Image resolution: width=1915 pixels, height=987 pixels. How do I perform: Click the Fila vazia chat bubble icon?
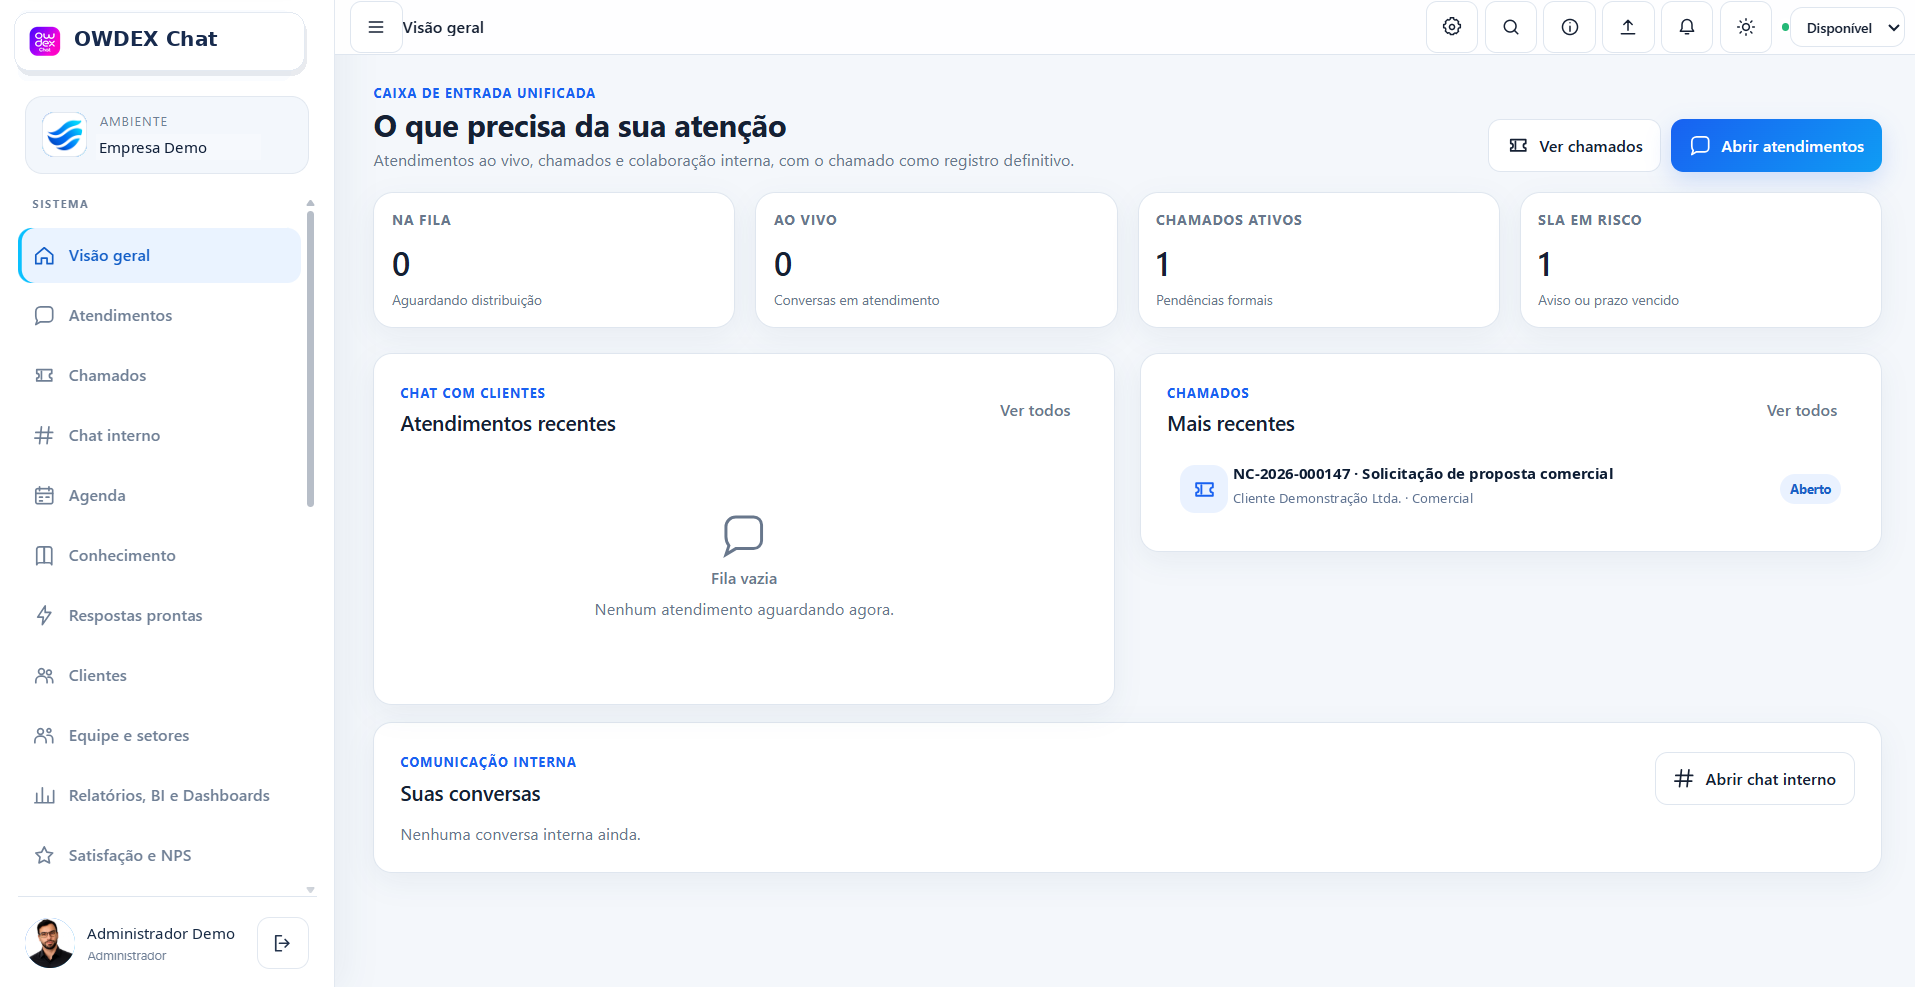(743, 536)
